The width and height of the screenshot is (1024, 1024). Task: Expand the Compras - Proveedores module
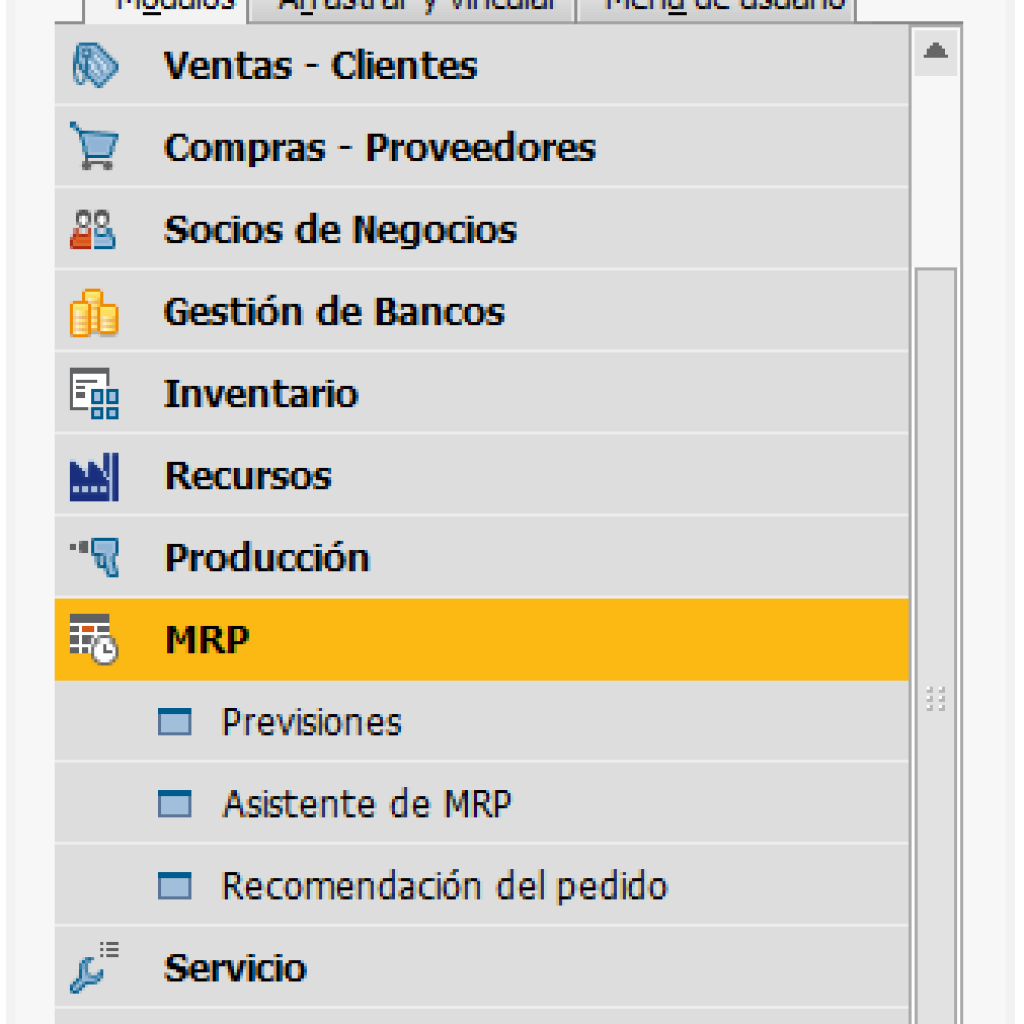[482, 147]
